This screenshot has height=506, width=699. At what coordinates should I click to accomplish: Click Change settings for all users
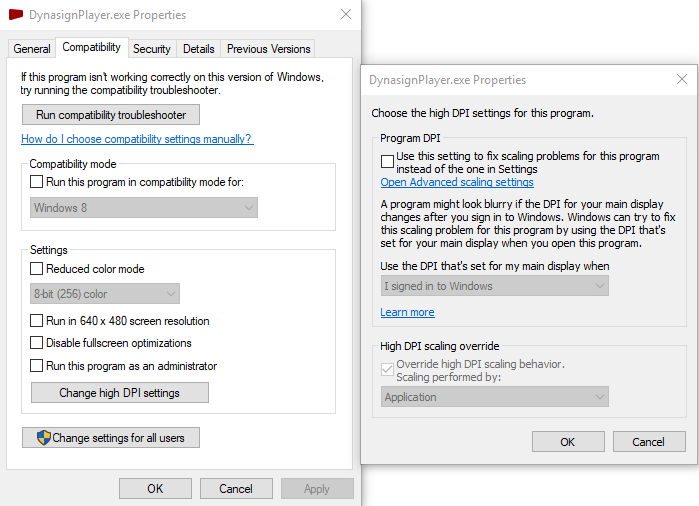[111, 438]
